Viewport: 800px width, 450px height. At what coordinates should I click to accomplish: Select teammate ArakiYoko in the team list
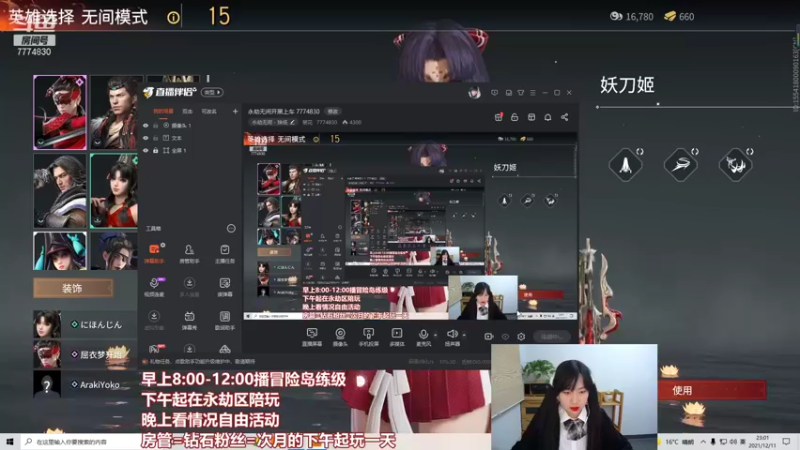point(85,384)
